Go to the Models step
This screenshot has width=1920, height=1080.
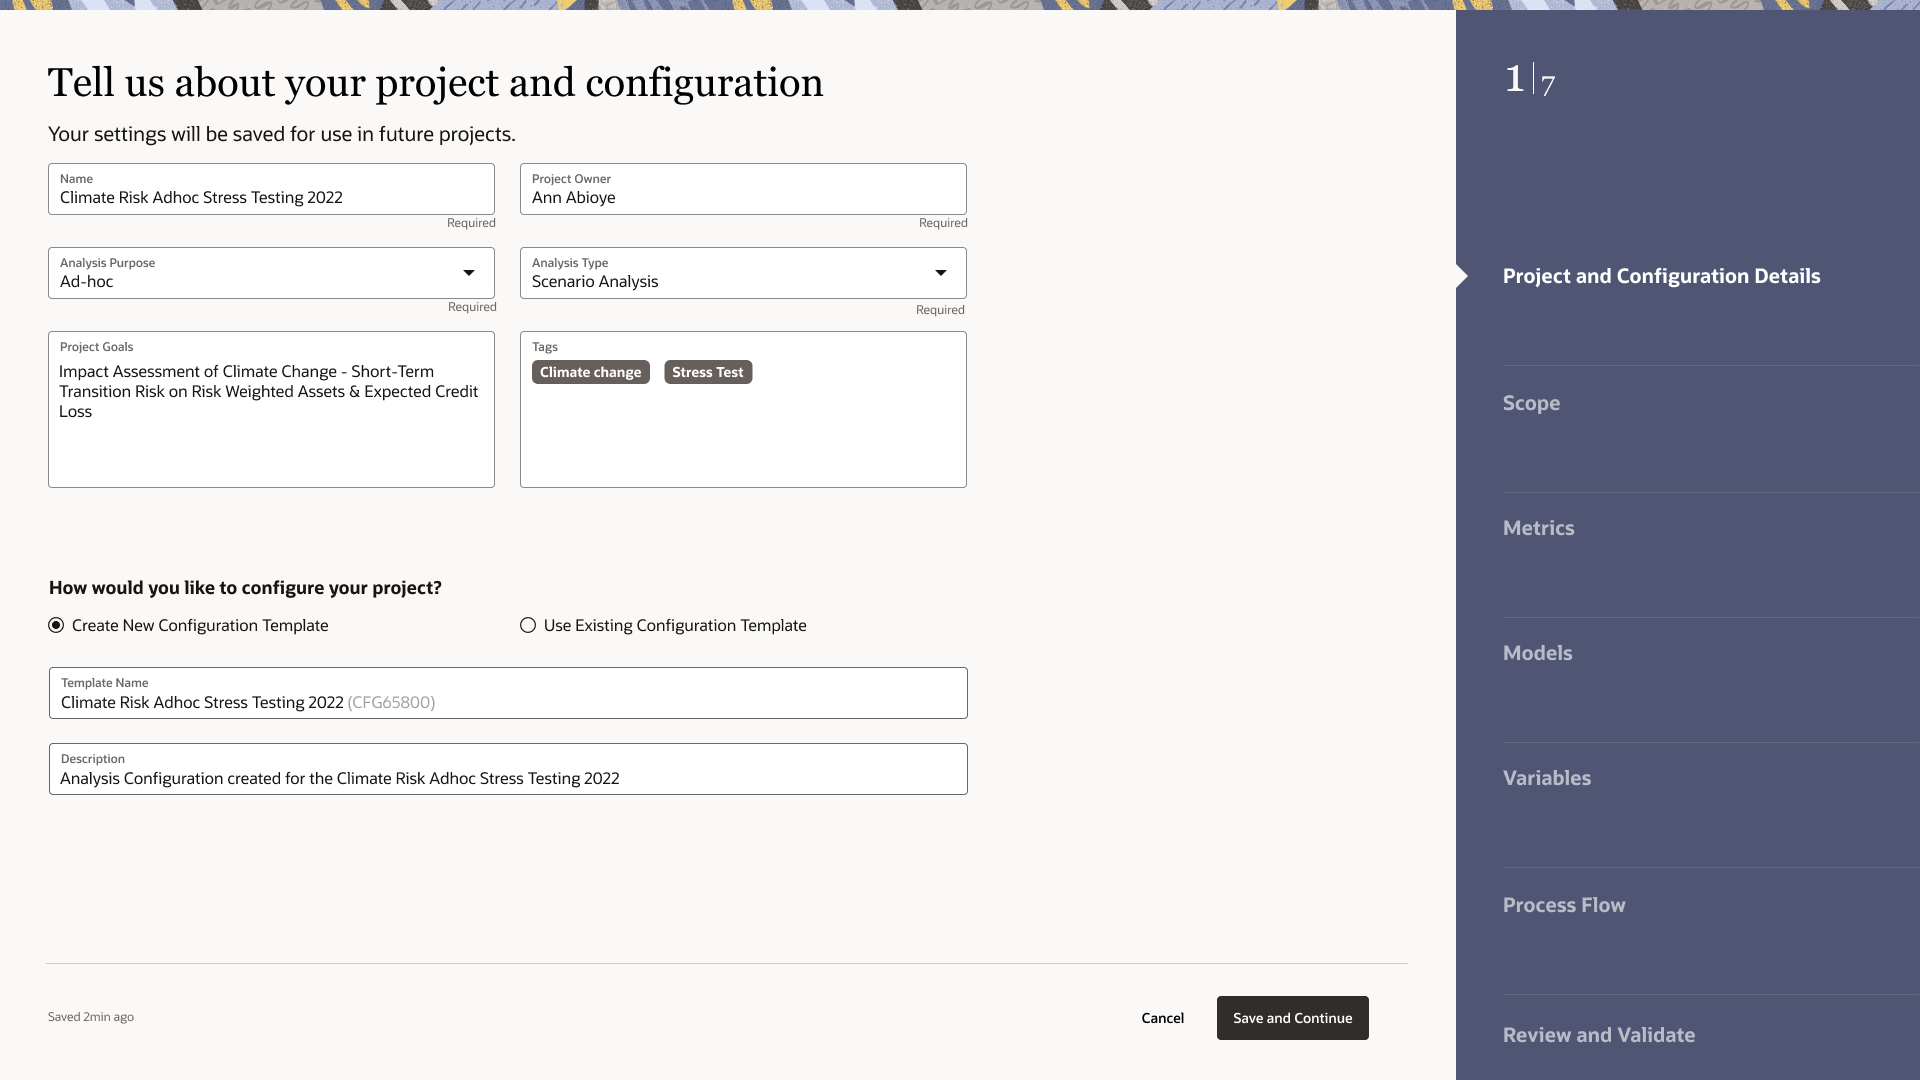click(x=1537, y=653)
